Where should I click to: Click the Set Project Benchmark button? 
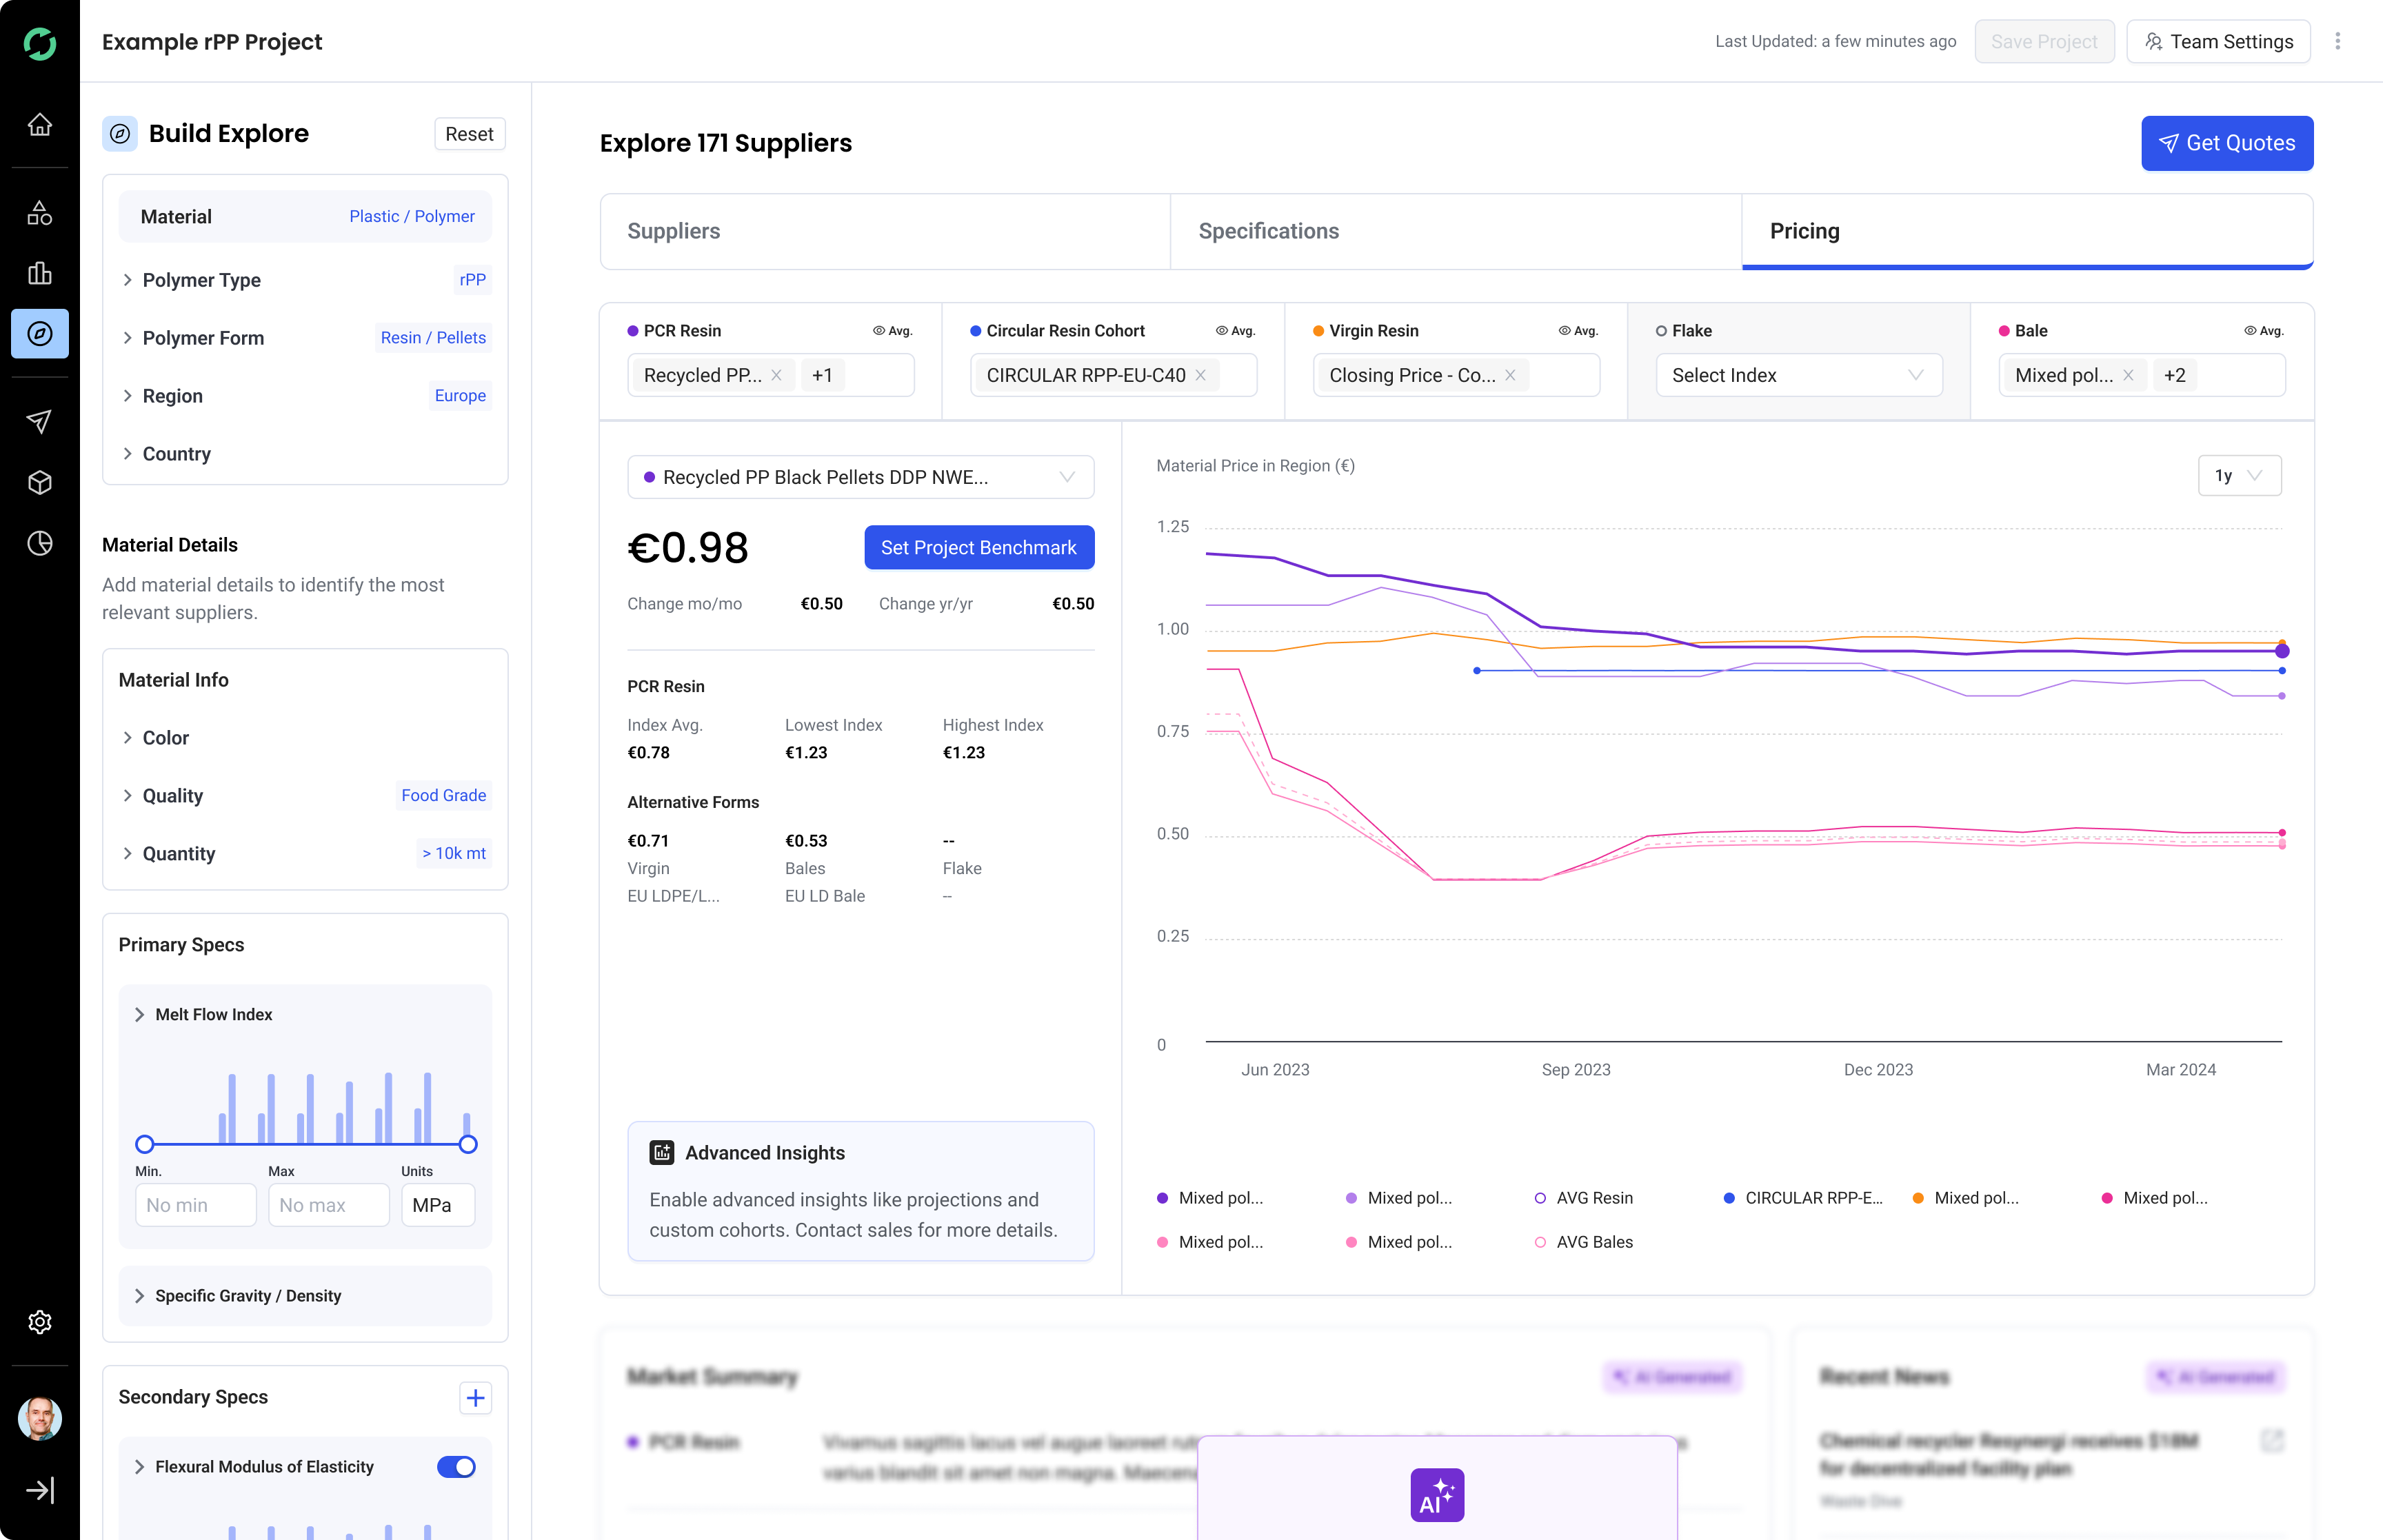[978, 547]
